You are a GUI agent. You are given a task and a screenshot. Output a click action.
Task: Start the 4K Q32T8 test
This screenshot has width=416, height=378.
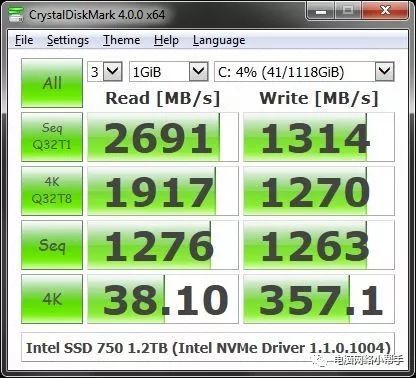[52, 191]
